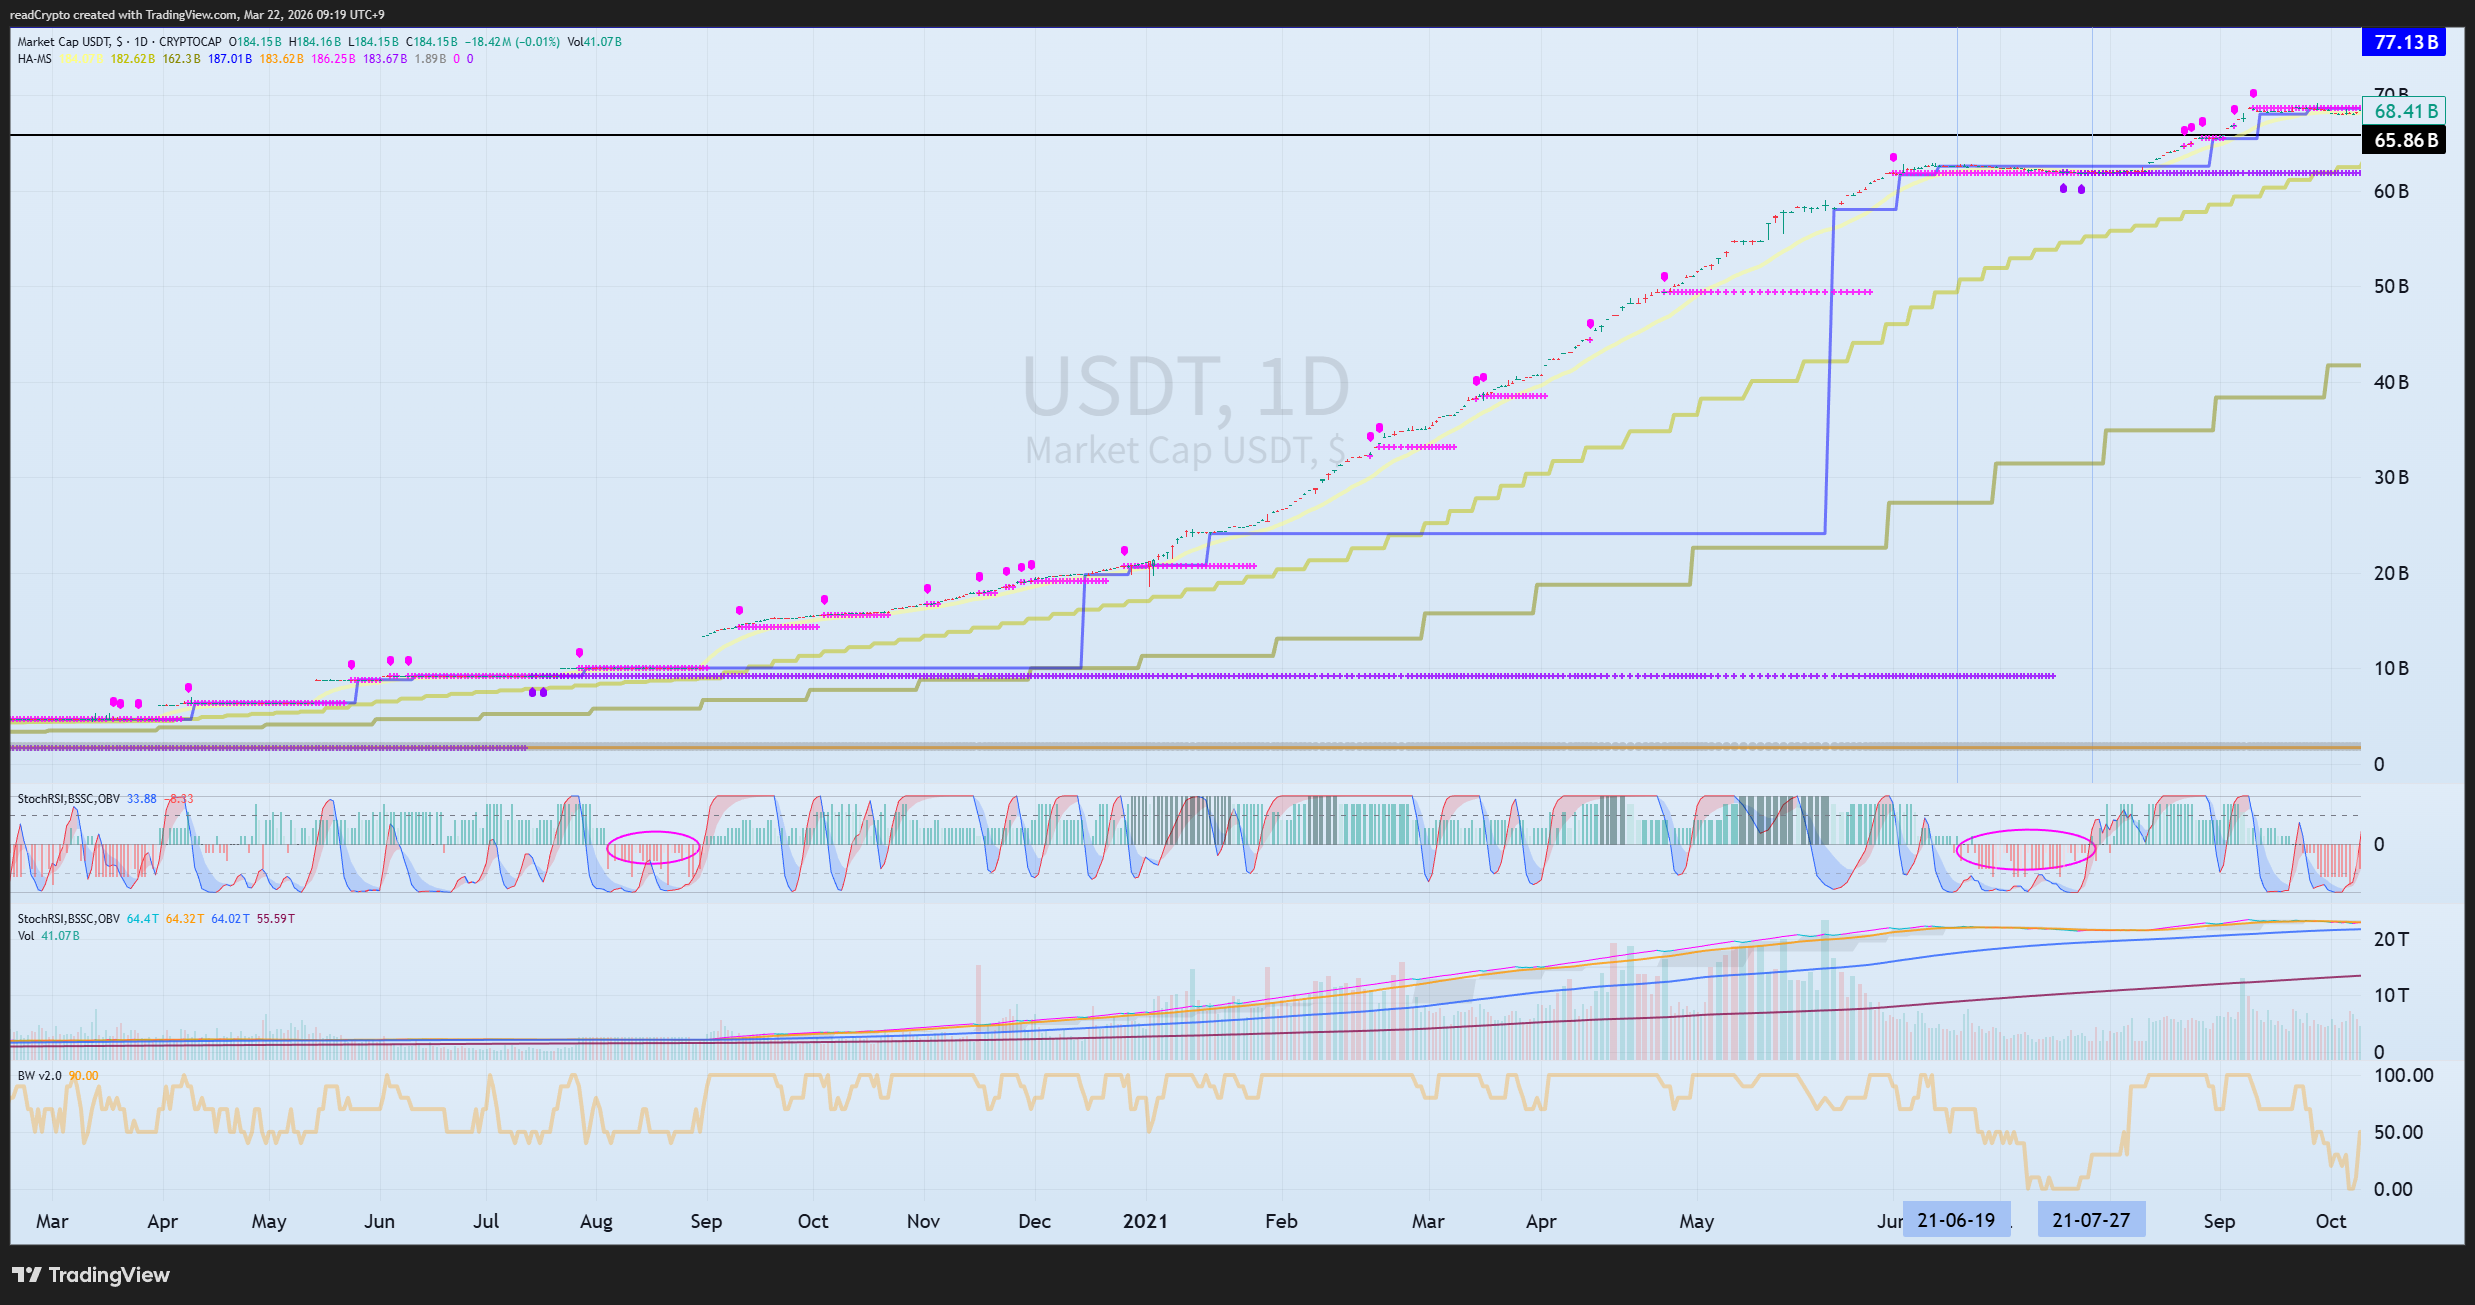Click the blue 77.13B price label

(2405, 42)
